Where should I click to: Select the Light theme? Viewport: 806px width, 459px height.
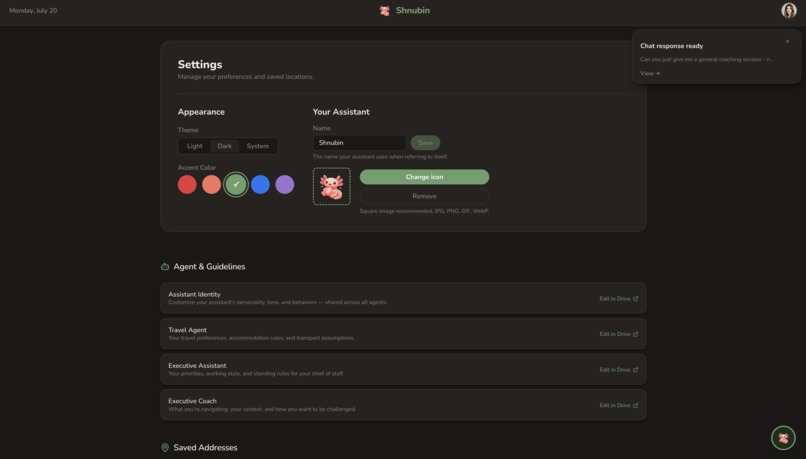pyautogui.click(x=194, y=146)
